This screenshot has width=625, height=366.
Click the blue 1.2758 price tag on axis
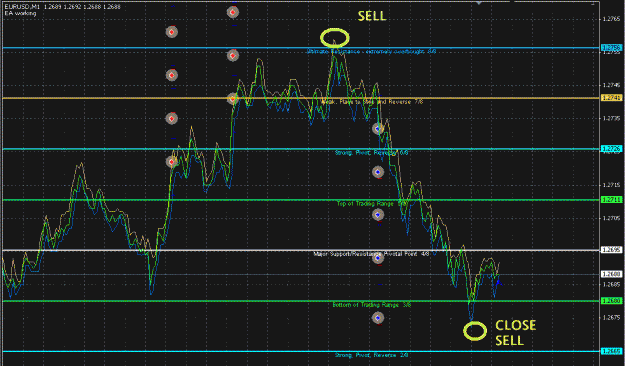pyautogui.click(x=611, y=48)
